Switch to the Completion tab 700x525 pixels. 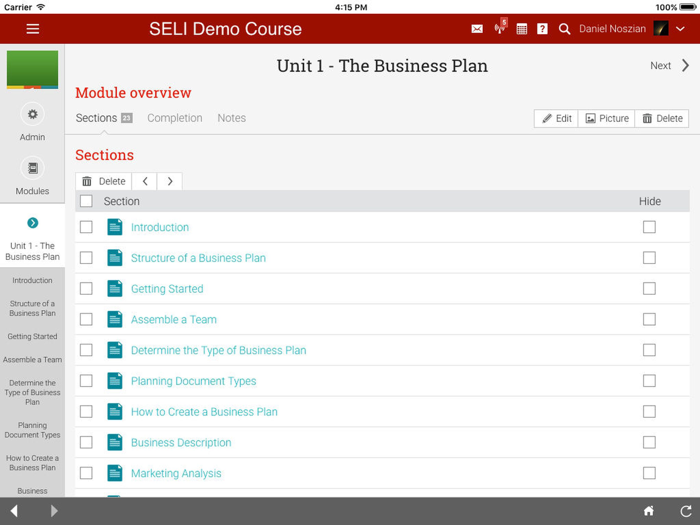(x=175, y=118)
